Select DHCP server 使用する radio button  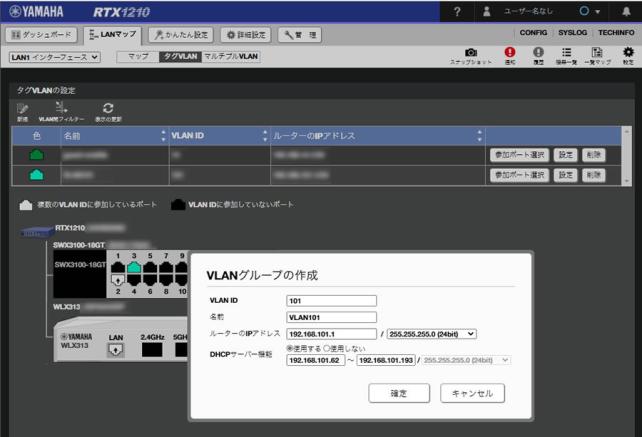(289, 349)
